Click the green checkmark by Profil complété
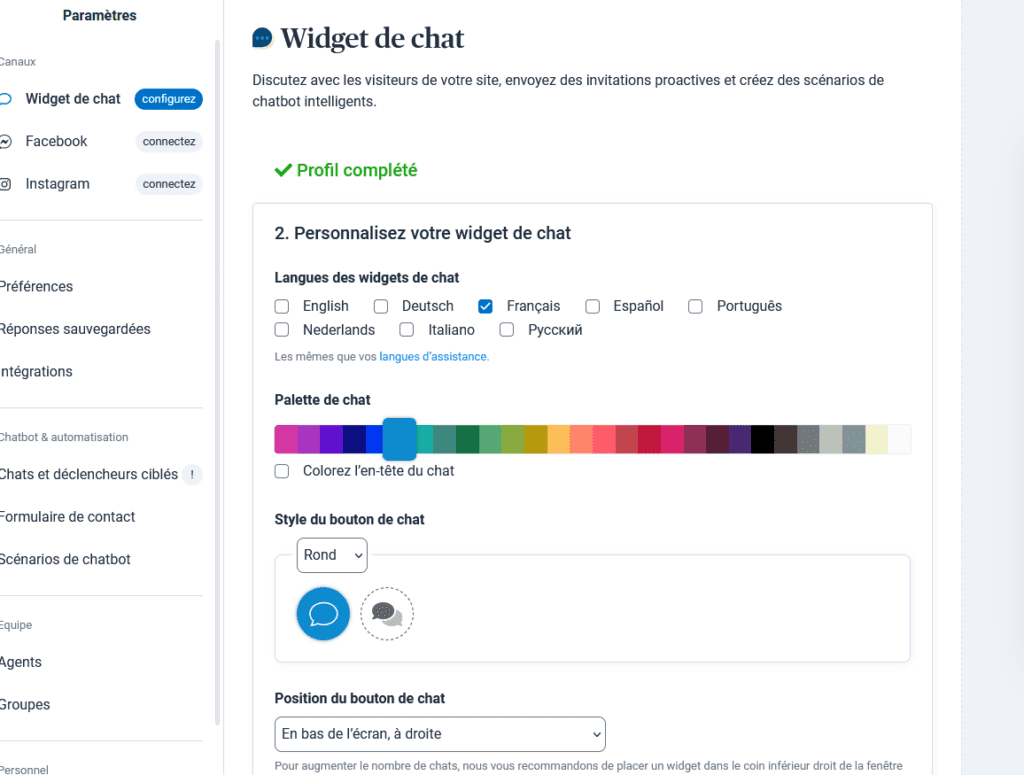The height and width of the screenshot is (775, 1024). tap(283, 170)
